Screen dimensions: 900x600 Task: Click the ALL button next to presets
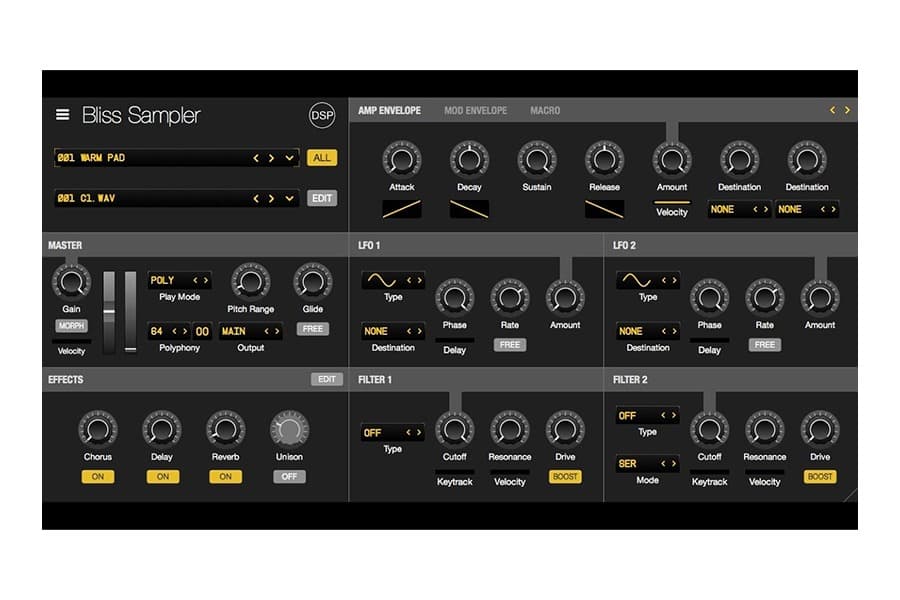(x=321, y=158)
